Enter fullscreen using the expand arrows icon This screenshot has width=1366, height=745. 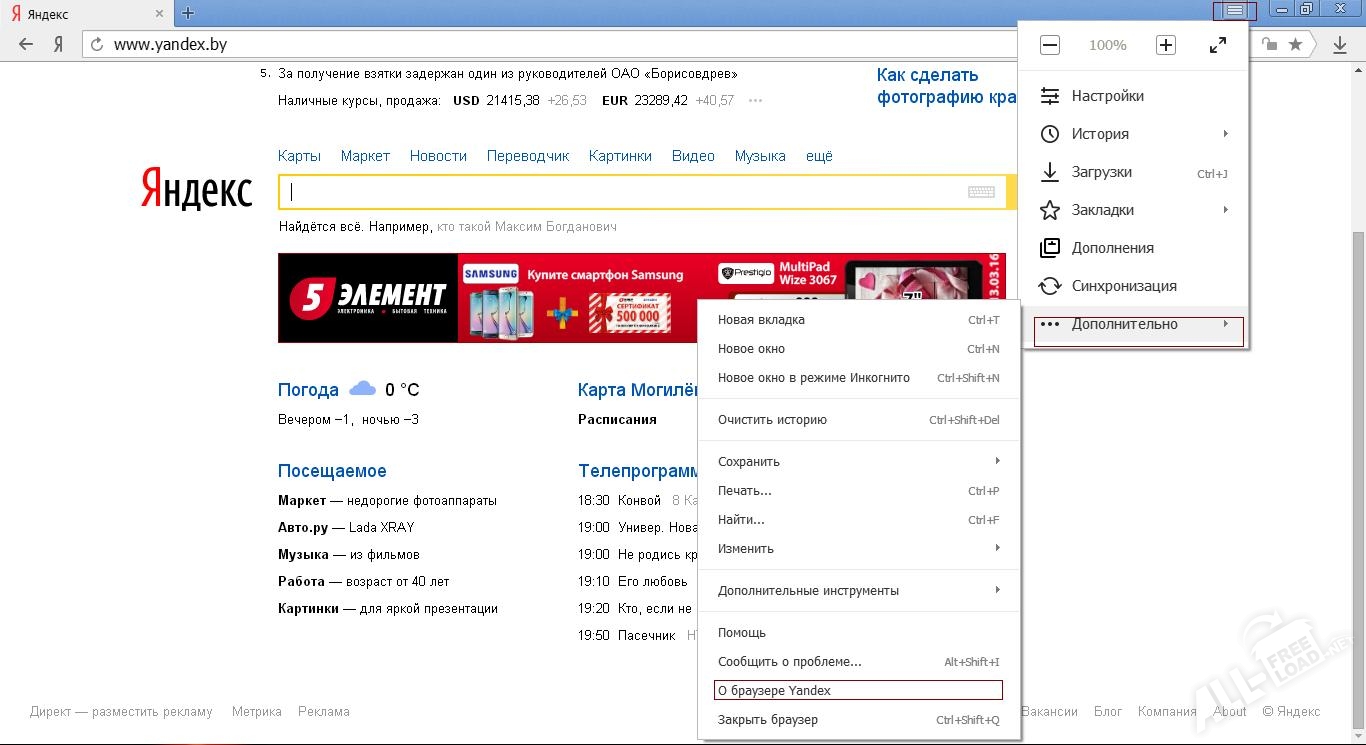1217,45
